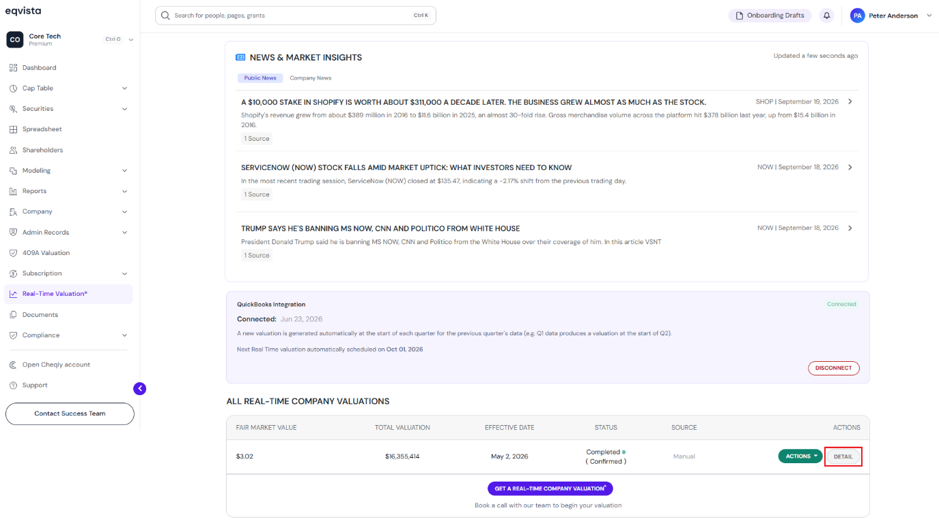Click the Support help icon
The width and height of the screenshot is (939, 521).
(x=13, y=385)
